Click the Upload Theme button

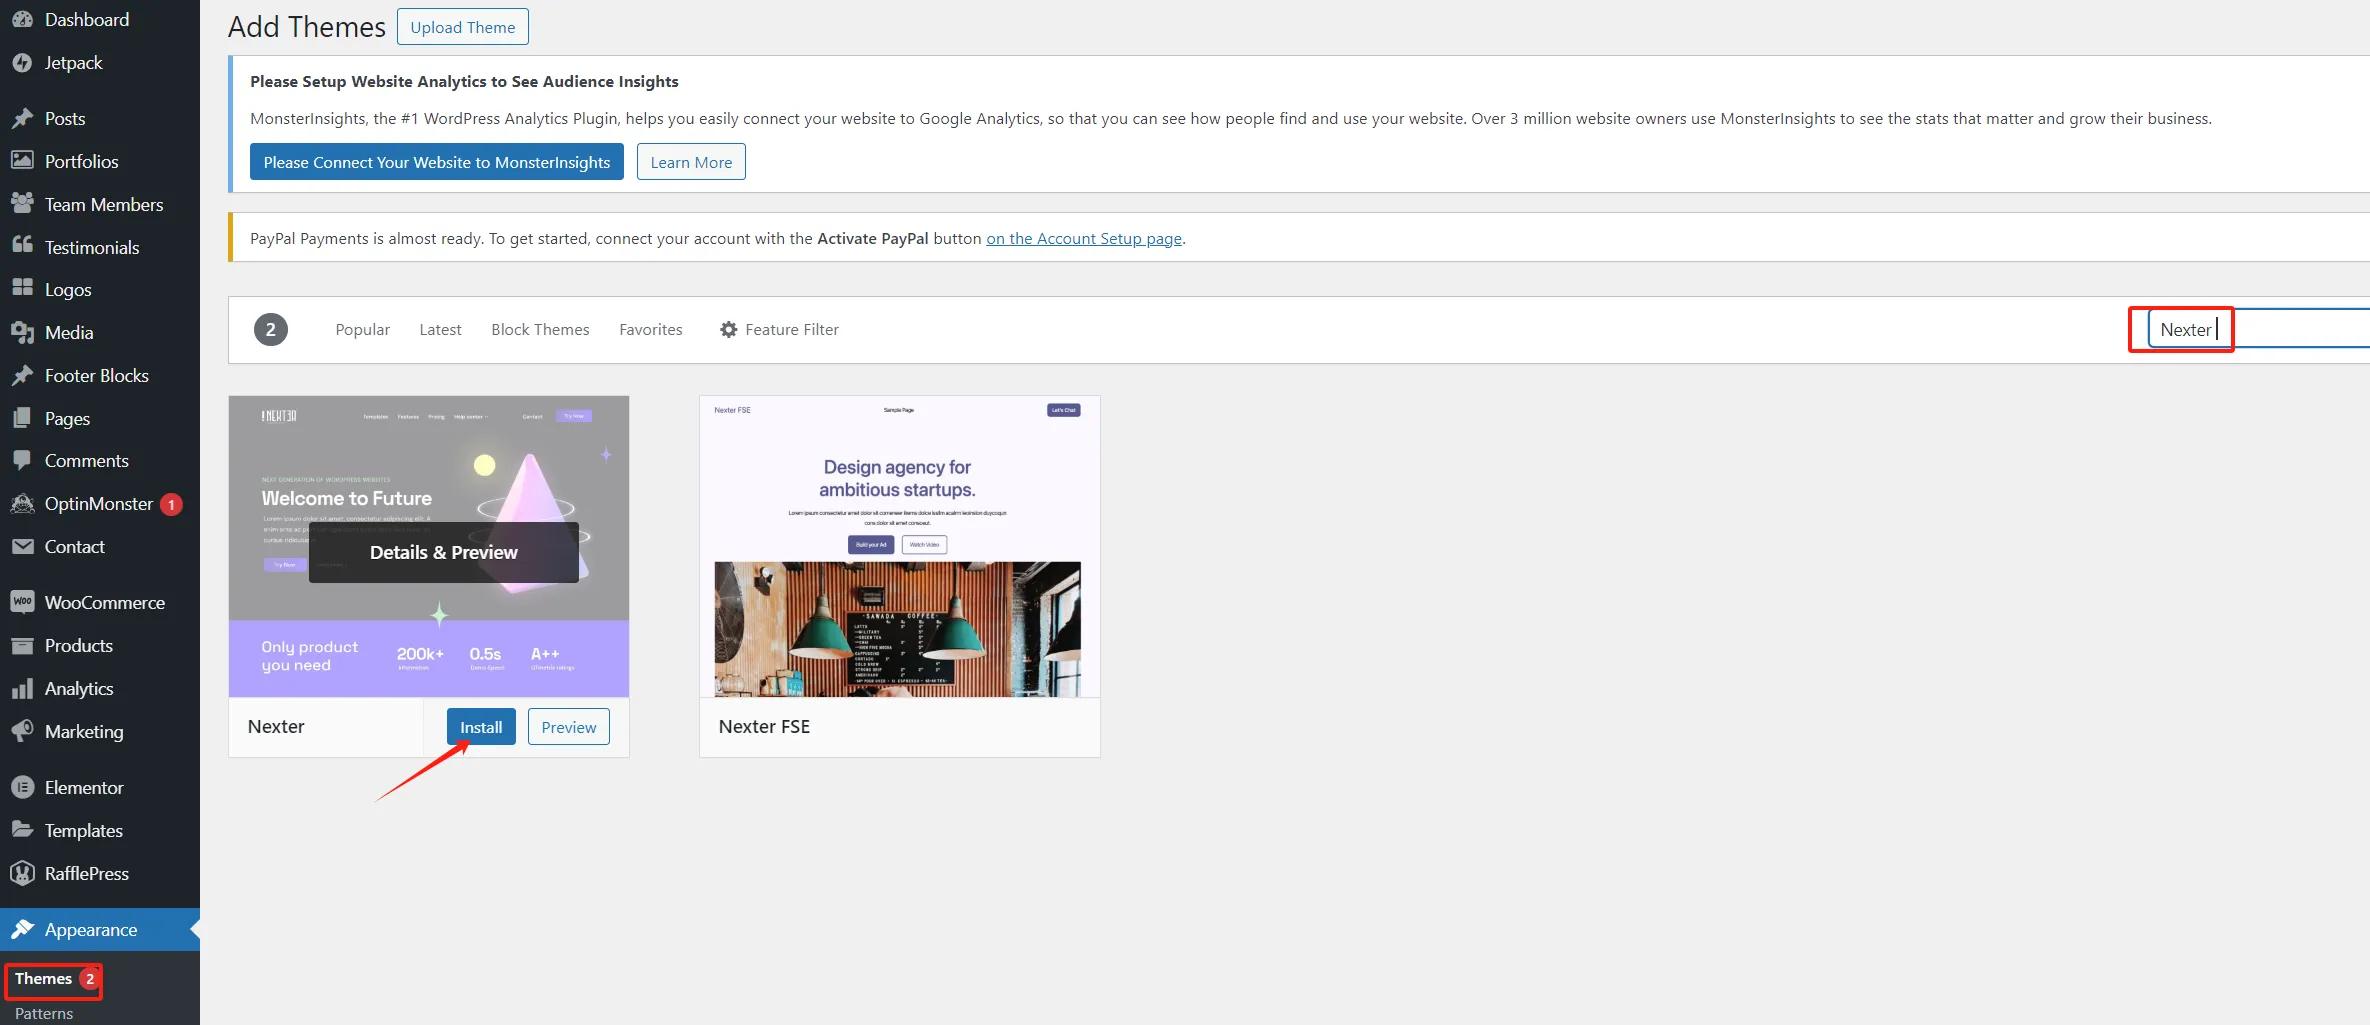(x=463, y=27)
